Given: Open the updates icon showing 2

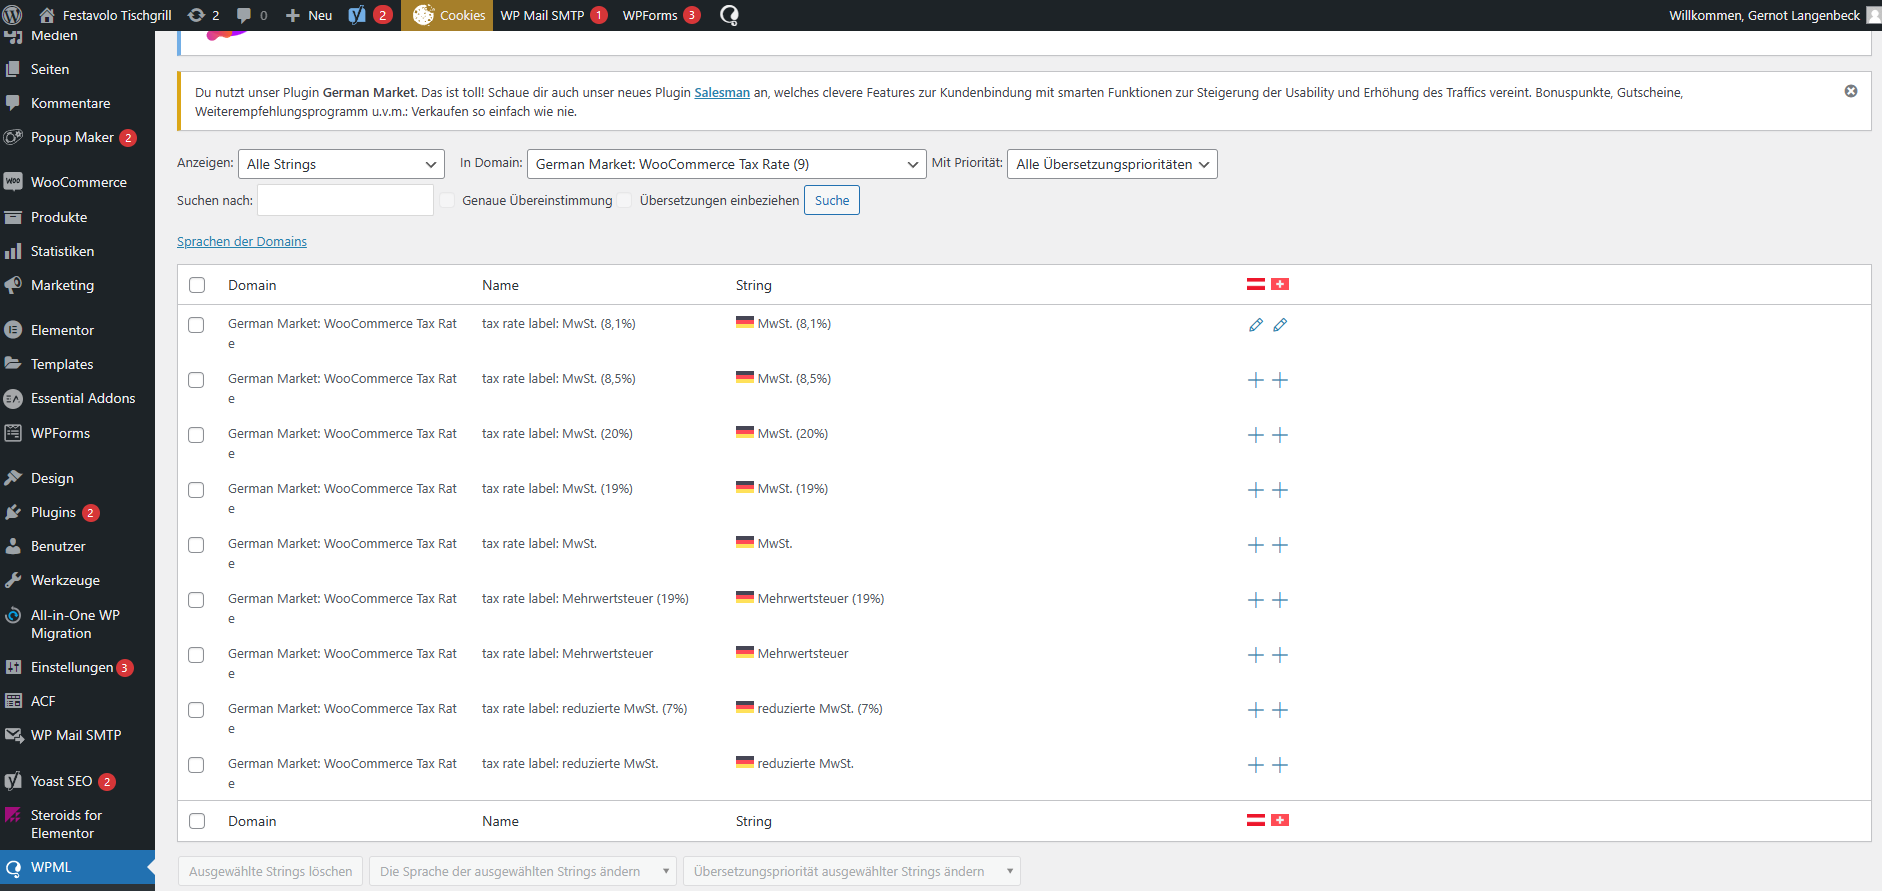Looking at the screenshot, I should (x=204, y=15).
